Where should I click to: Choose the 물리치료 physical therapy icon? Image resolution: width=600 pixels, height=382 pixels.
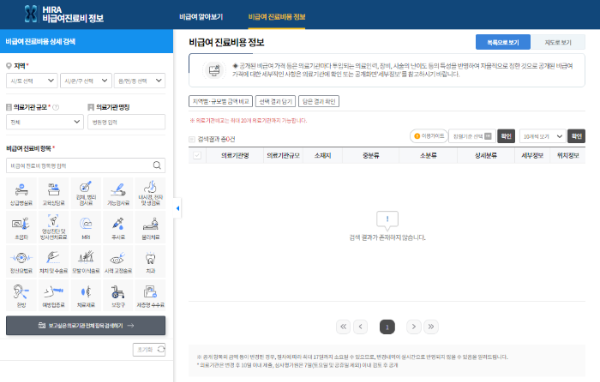coord(150,227)
